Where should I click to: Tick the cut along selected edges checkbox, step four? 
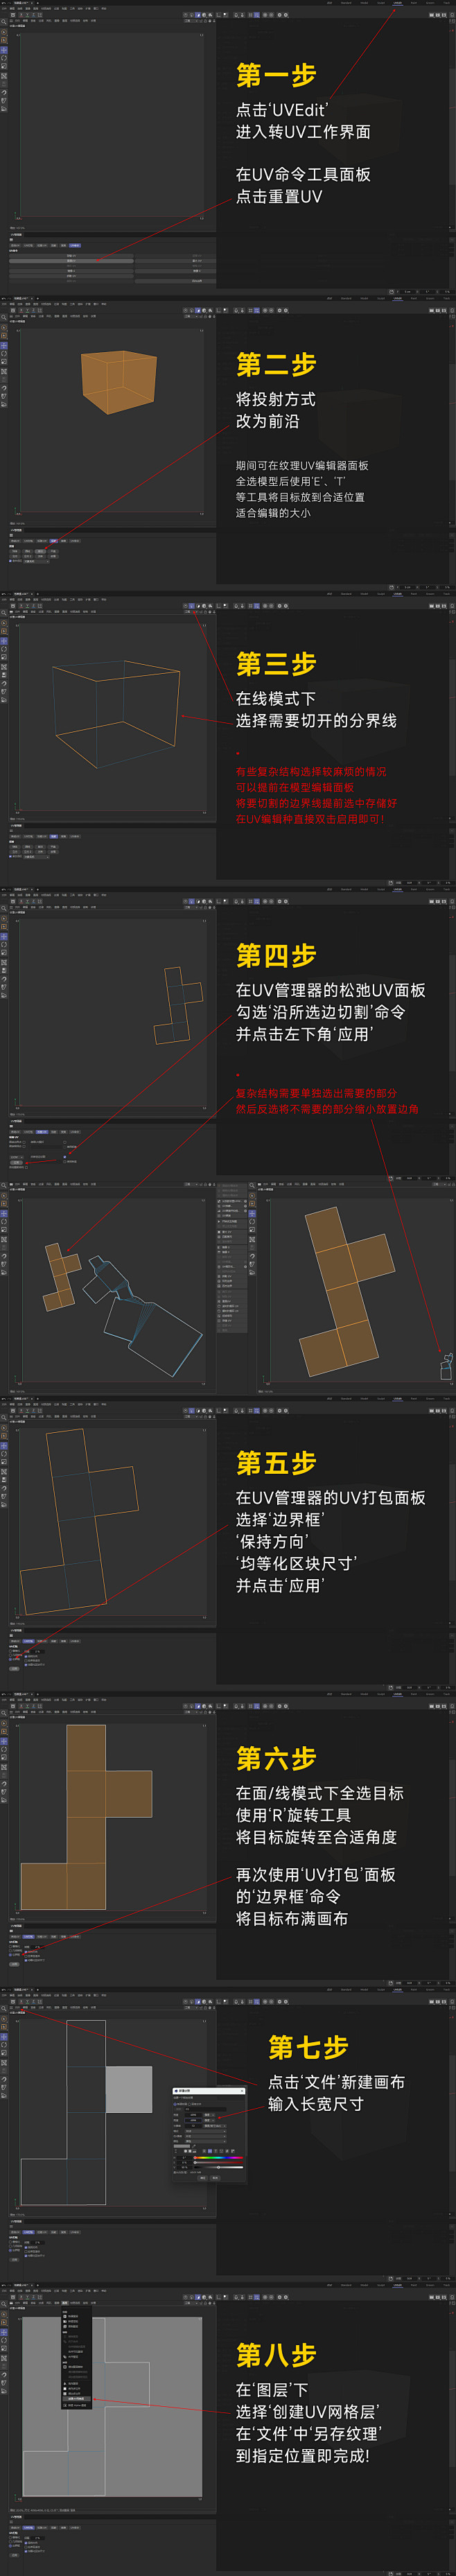coord(65,1157)
